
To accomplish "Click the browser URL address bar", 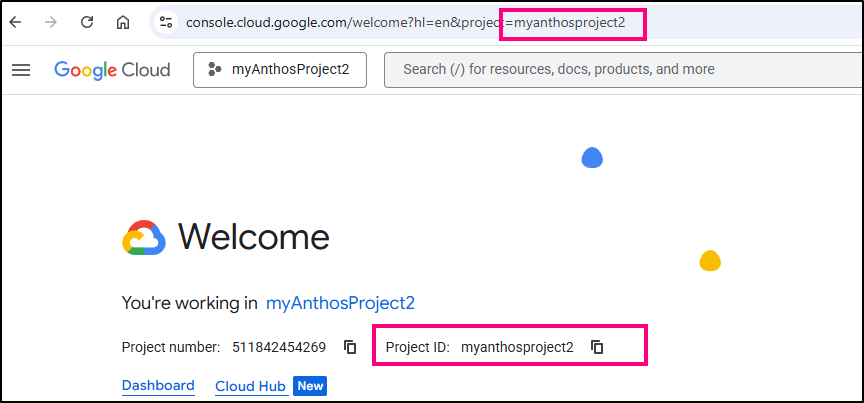I will point(400,22).
